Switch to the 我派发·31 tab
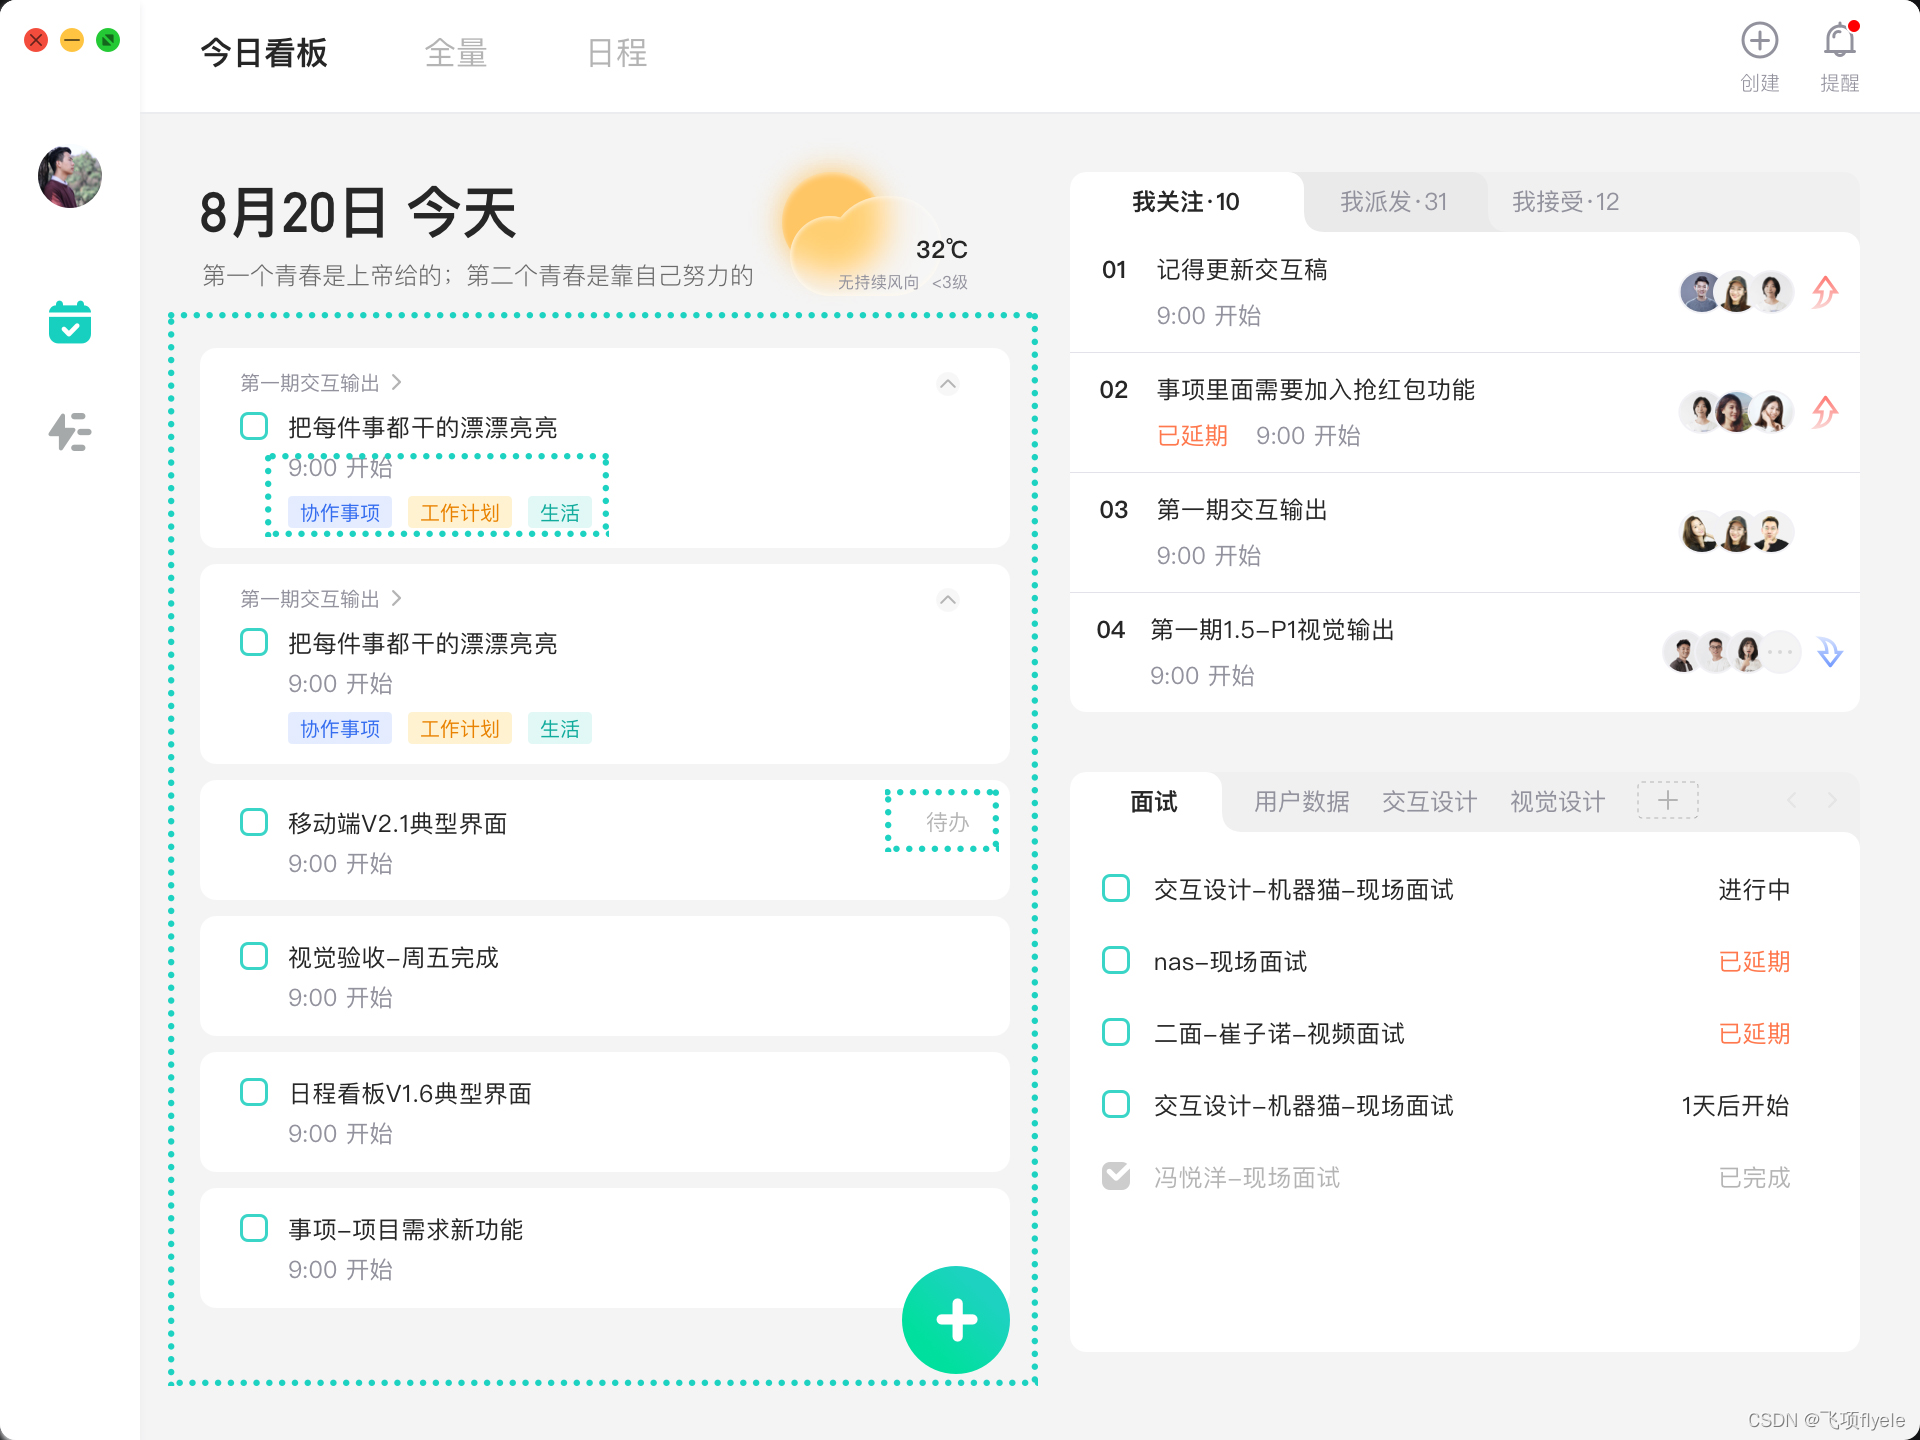 (x=1393, y=201)
